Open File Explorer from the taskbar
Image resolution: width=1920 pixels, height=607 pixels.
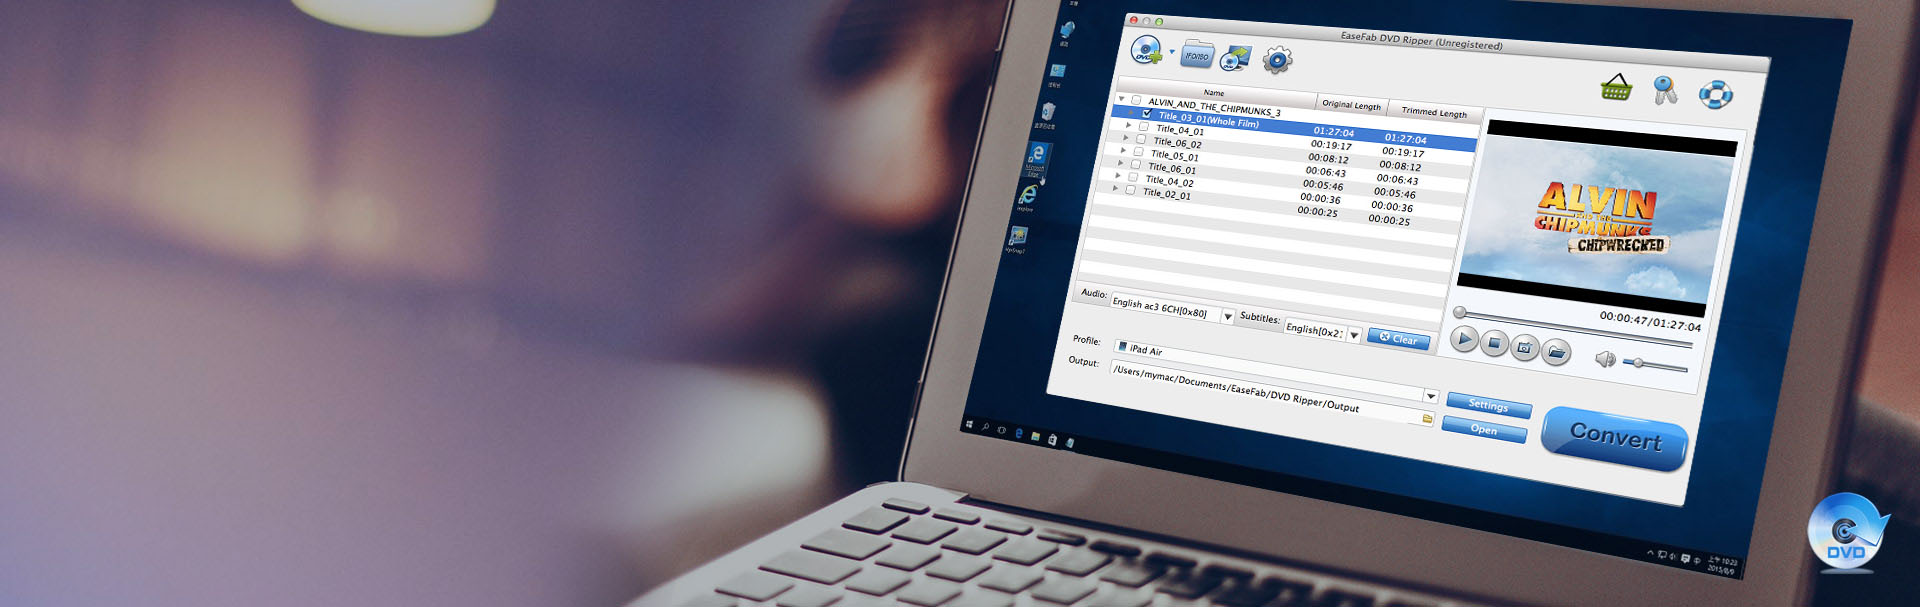[x=1035, y=436]
